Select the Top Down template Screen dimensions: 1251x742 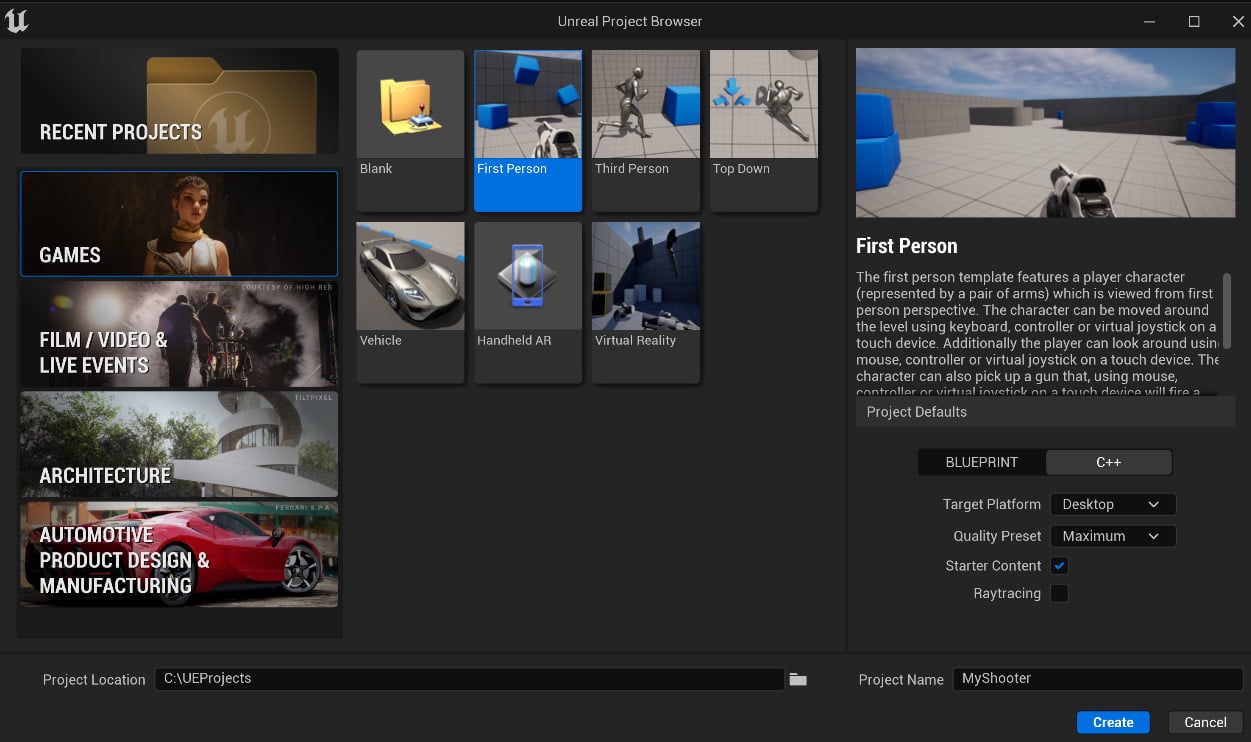[x=764, y=130]
